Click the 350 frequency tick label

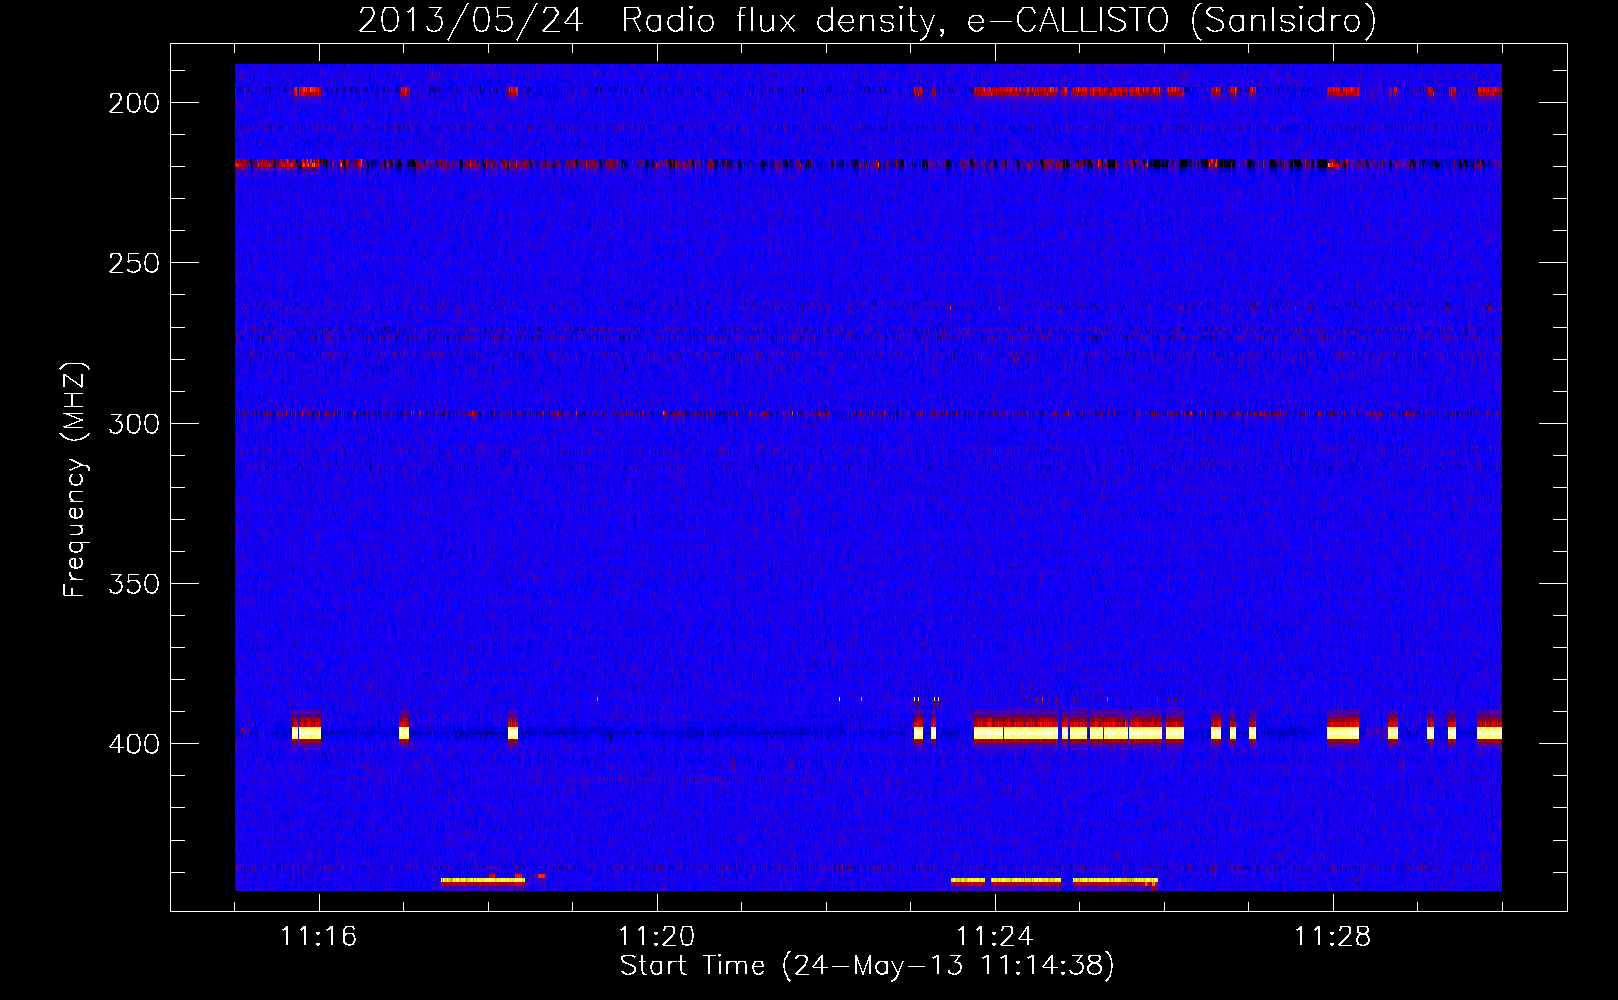134,583
